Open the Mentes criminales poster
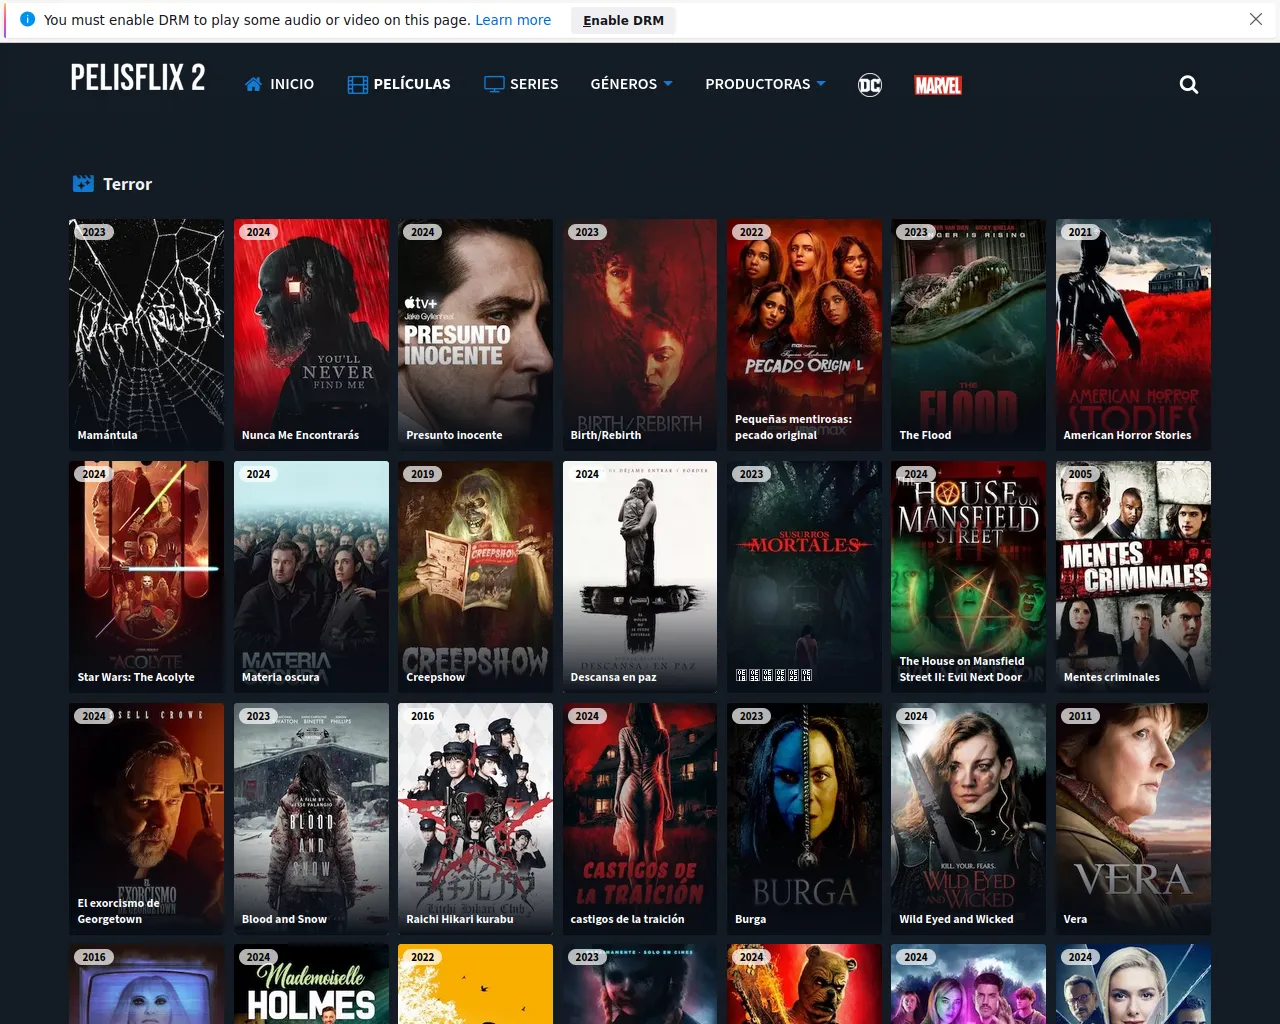The image size is (1280, 1024). tap(1133, 577)
